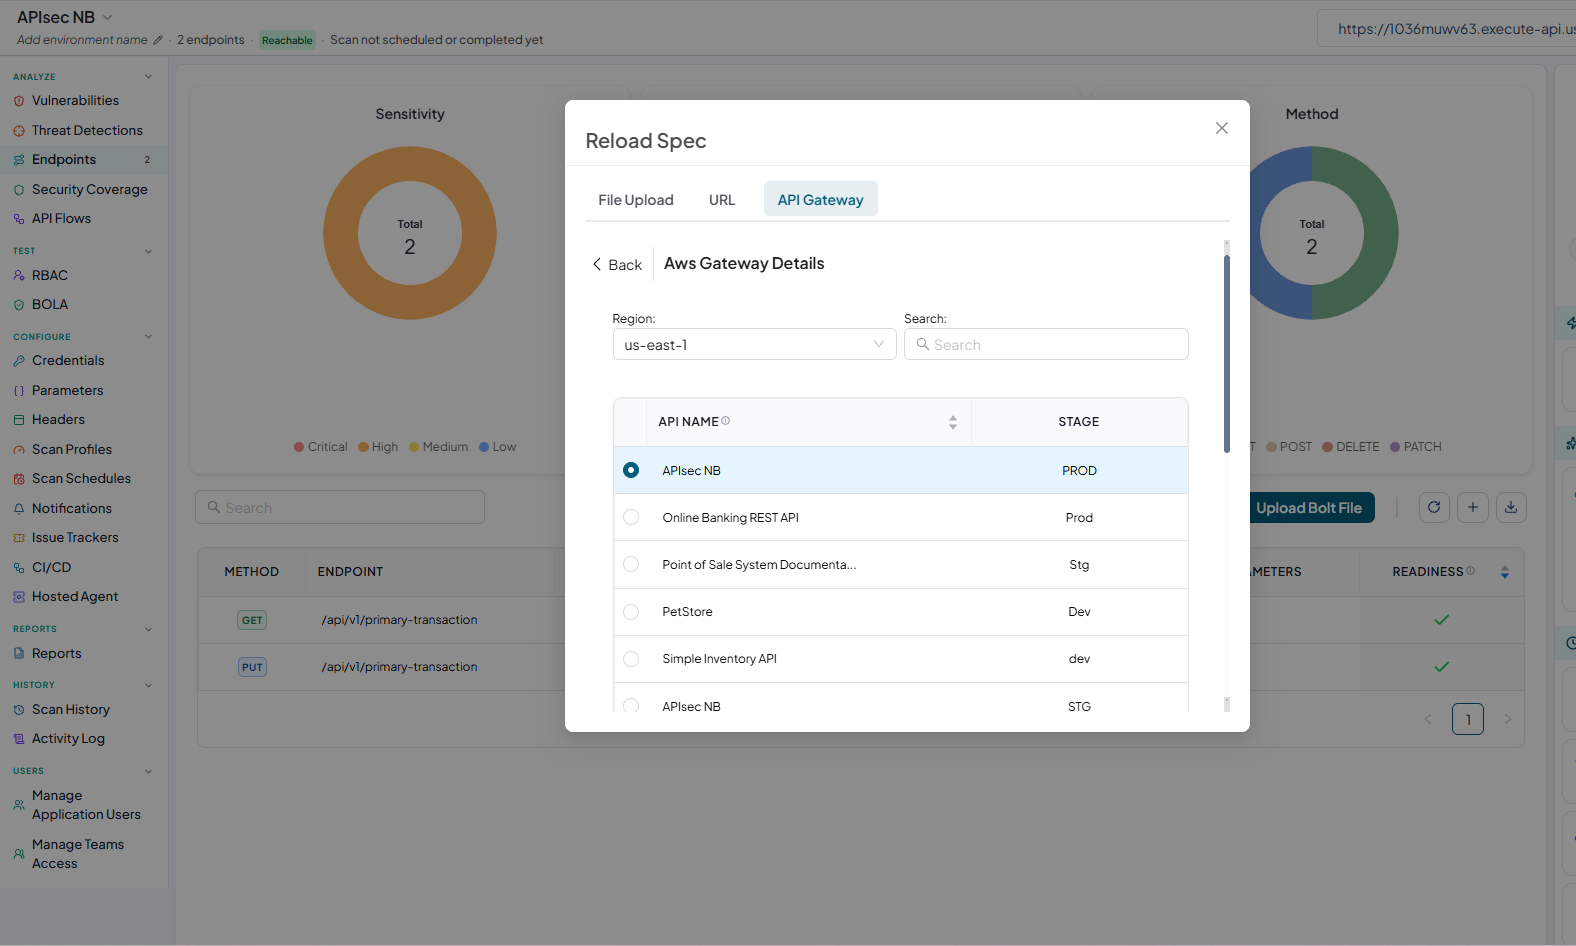The width and height of the screenshot is (1576, 946).
Task: Select Point of Sale System radio button
Action: (631, 564)
